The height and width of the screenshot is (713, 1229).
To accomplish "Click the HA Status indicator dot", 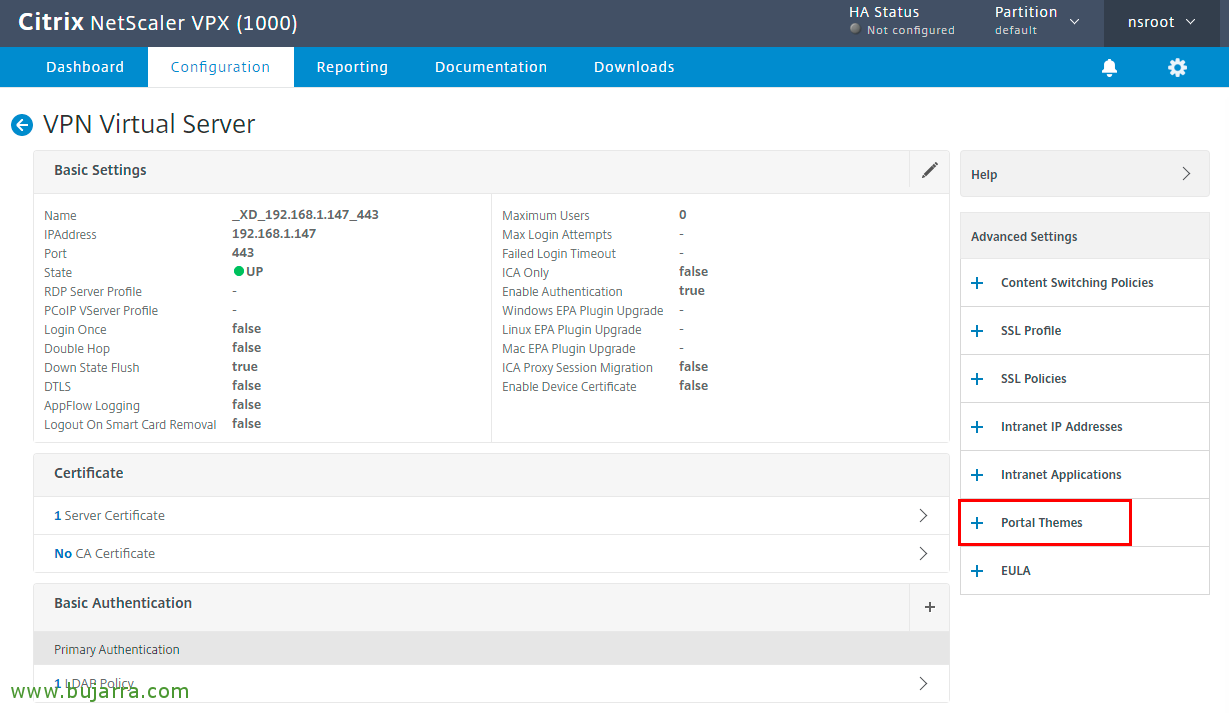I will click(855, 29).
